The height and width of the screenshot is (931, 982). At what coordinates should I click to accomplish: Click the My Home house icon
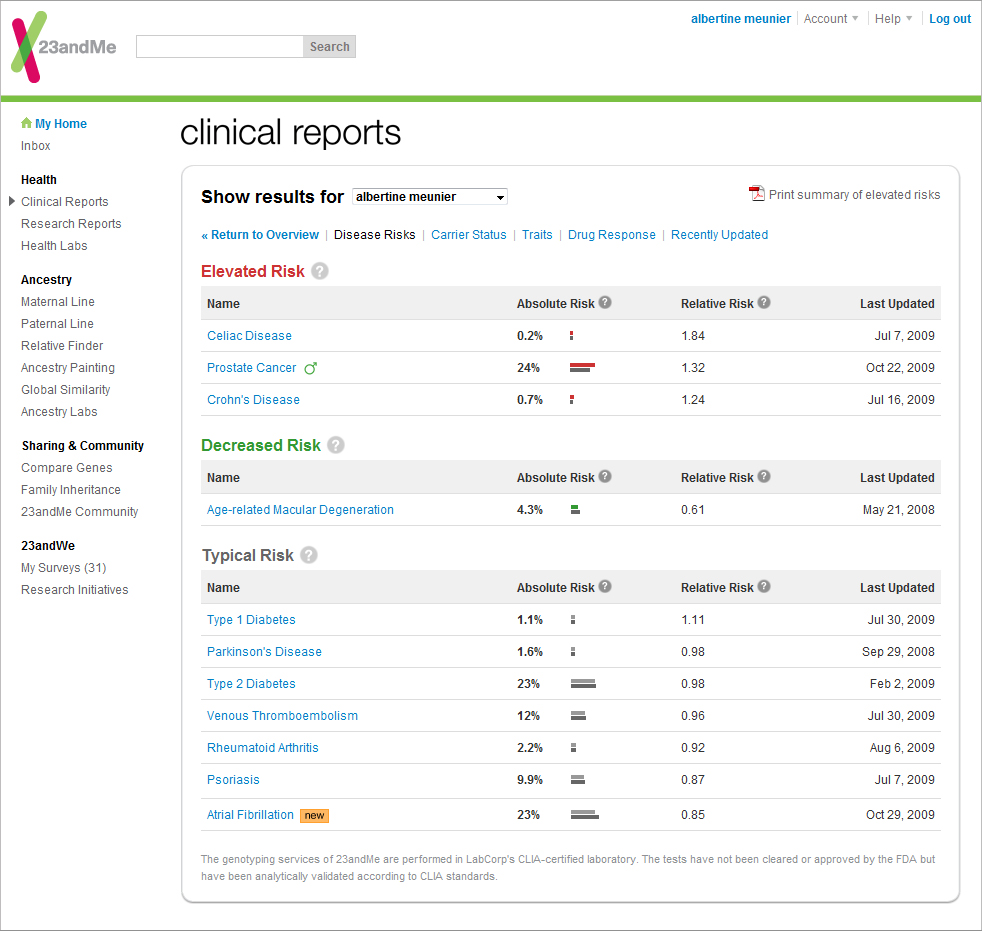26,123
